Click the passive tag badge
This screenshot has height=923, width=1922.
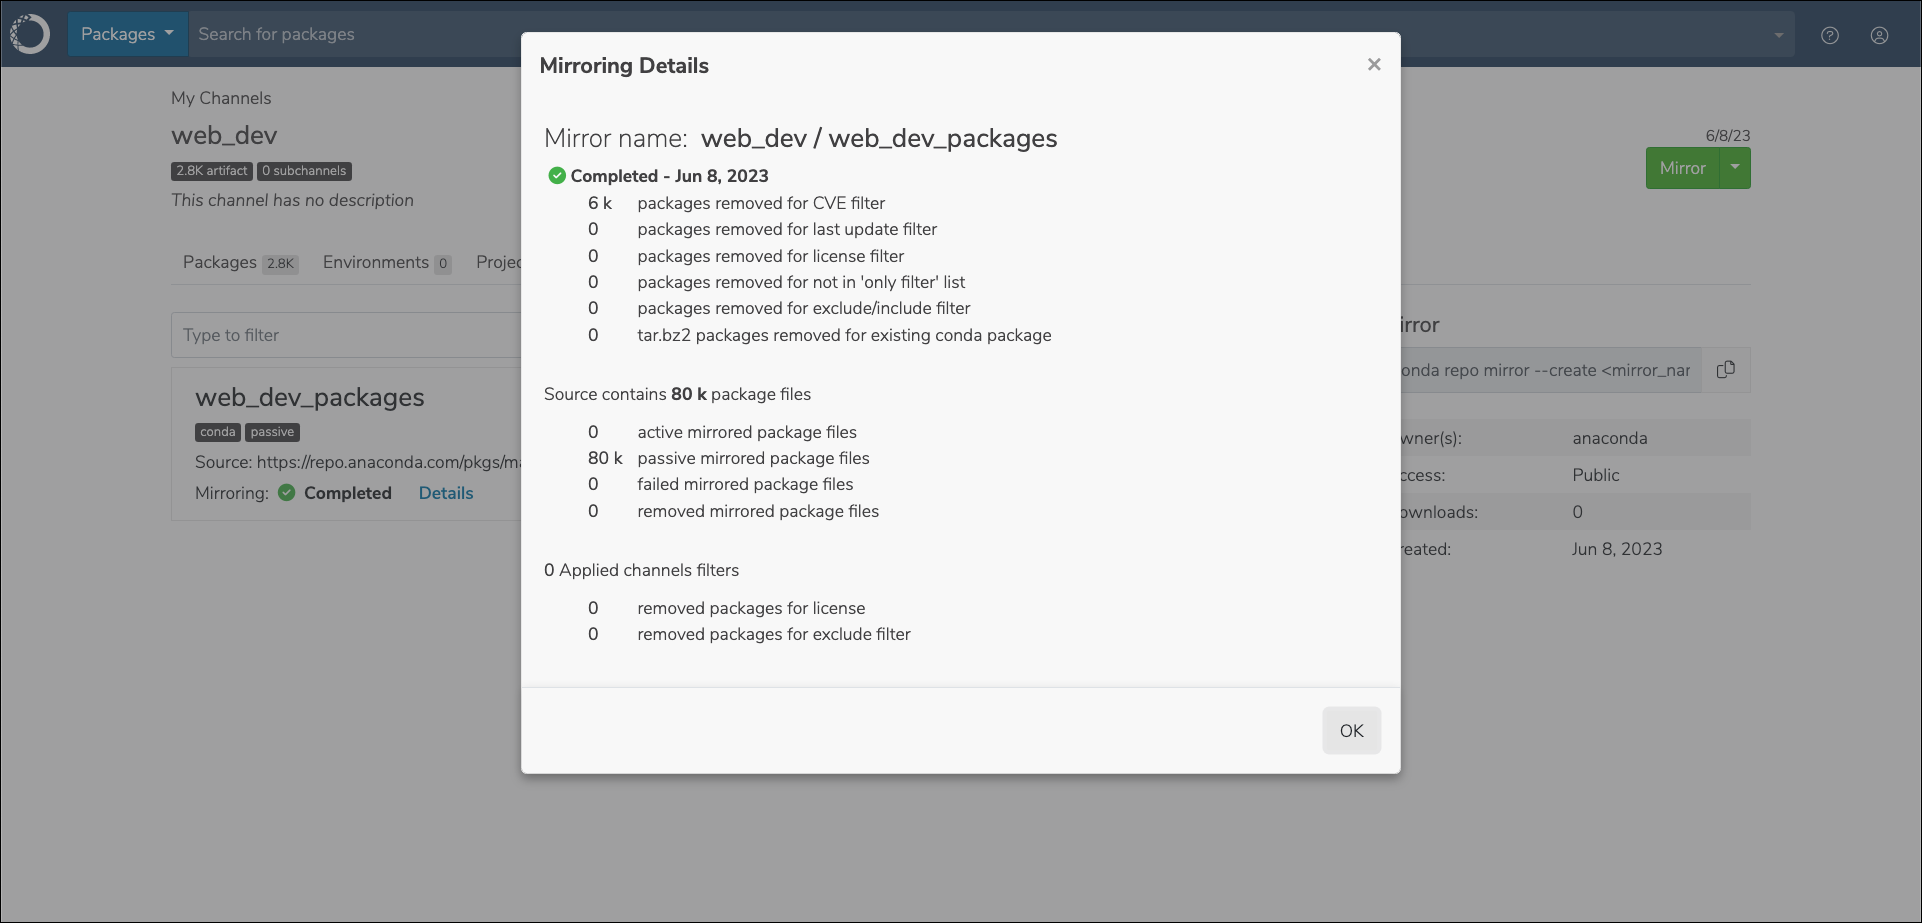pyautogui.click(x=272, y=432)
